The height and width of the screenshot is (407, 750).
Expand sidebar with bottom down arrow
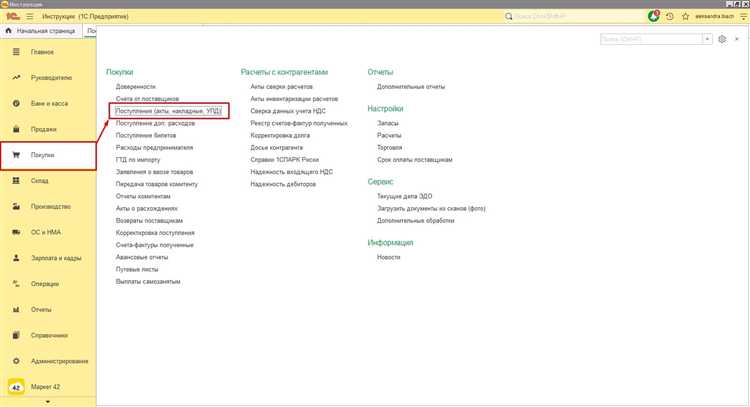pyautogui.click(x=48, y=402)
